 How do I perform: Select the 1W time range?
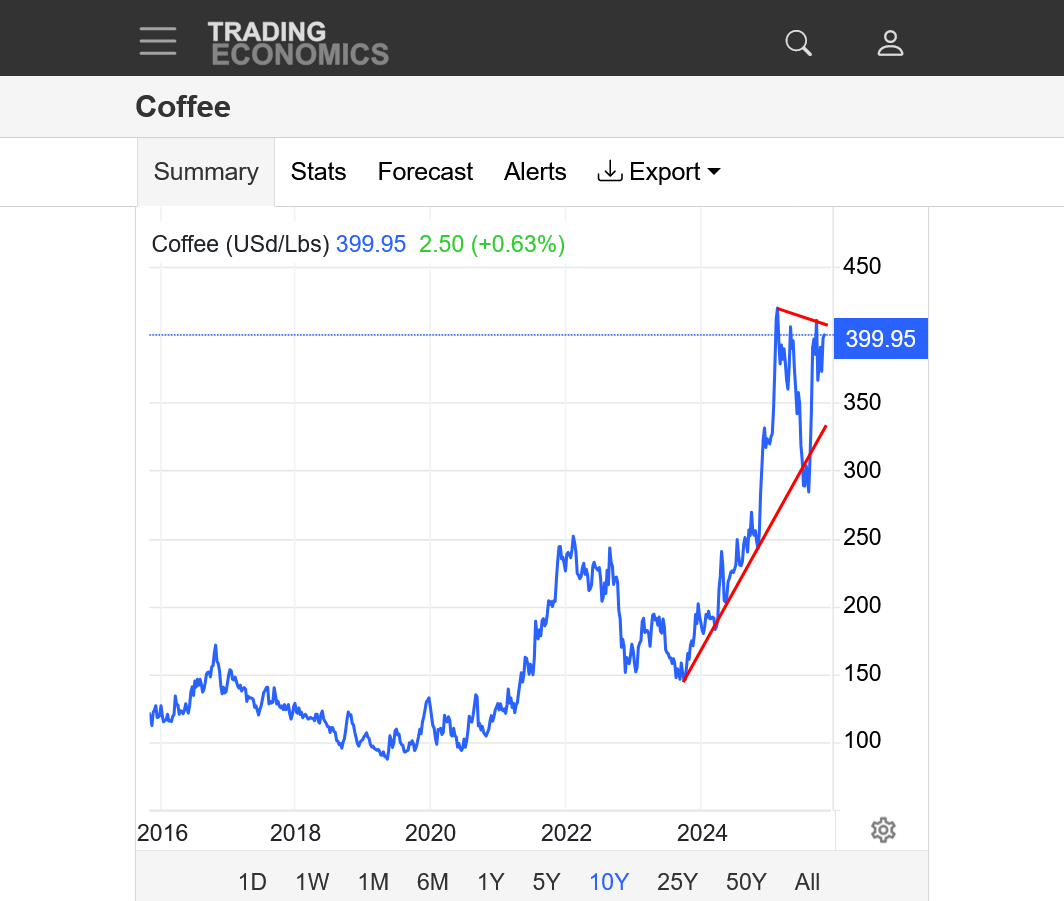312,882
